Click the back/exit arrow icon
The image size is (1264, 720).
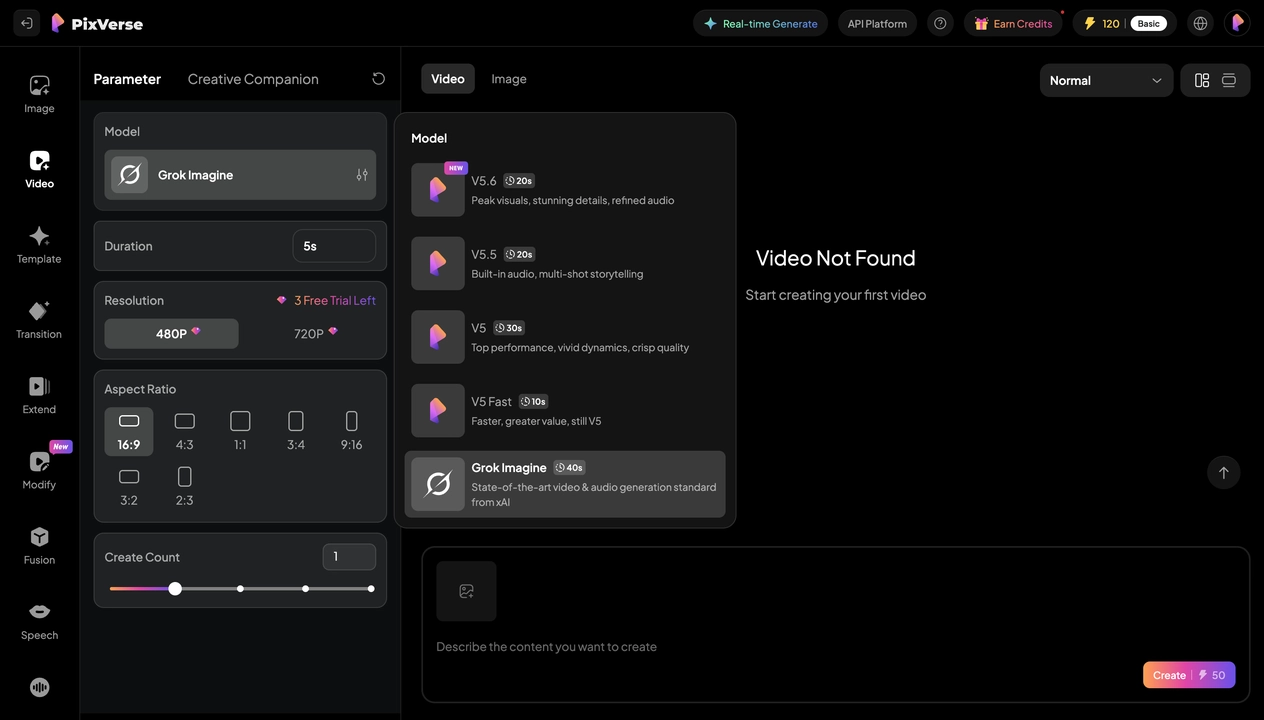[x=27, y=23]
